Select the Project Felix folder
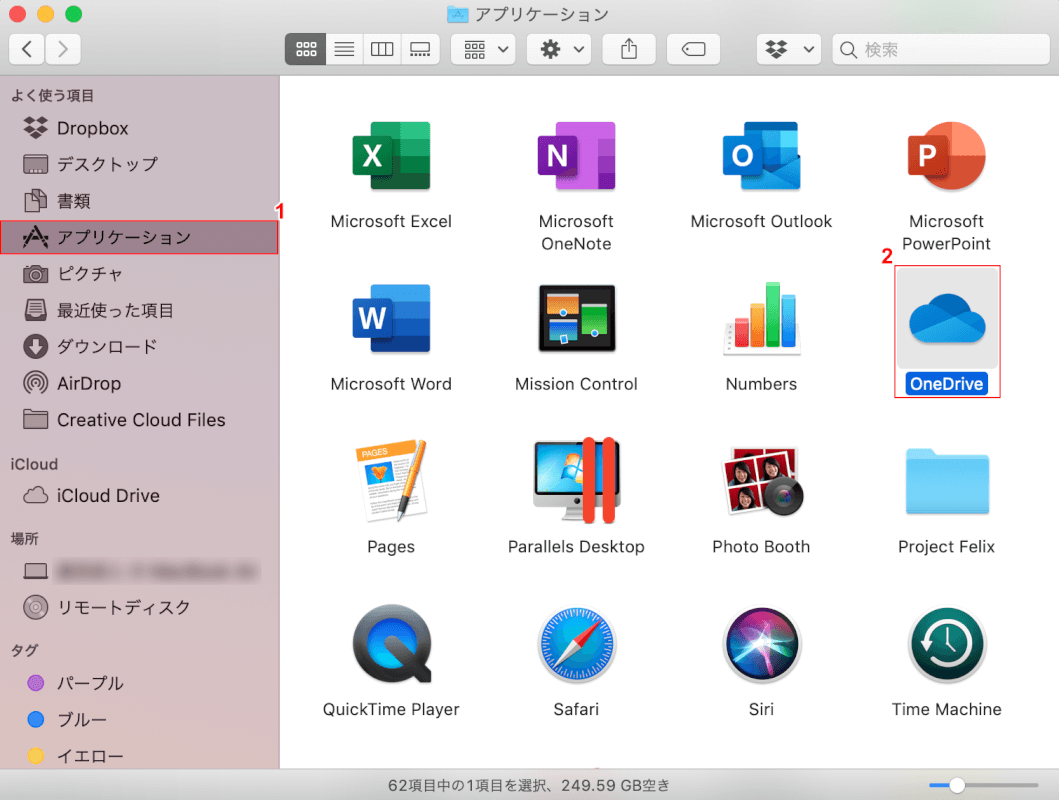 pyautogui.click(x=946, y=481)
